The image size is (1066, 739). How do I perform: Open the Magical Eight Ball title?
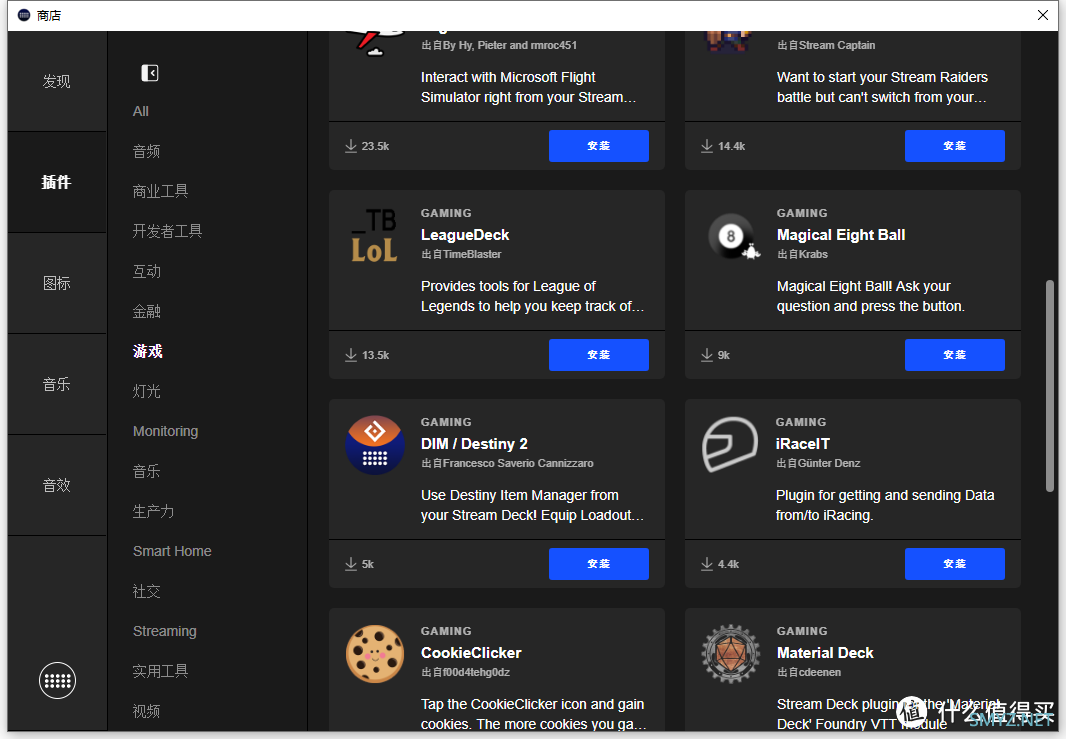pyautogui.click(x=841, y=235)
